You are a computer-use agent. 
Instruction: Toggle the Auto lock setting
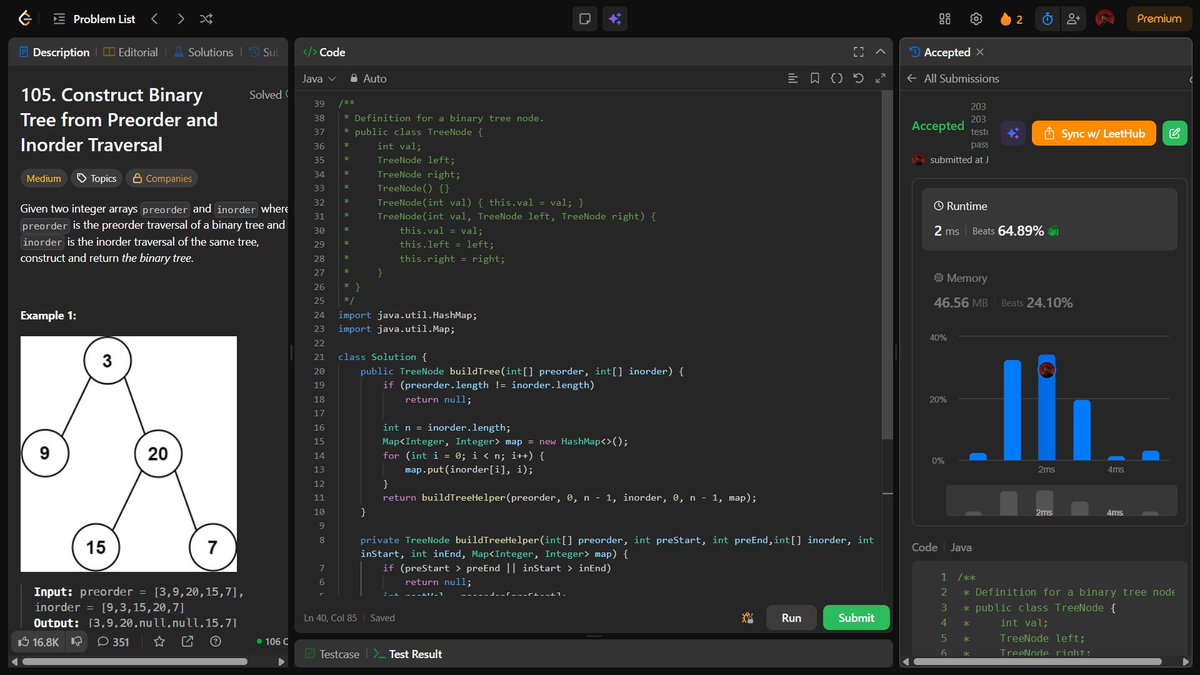click(368, 78)
